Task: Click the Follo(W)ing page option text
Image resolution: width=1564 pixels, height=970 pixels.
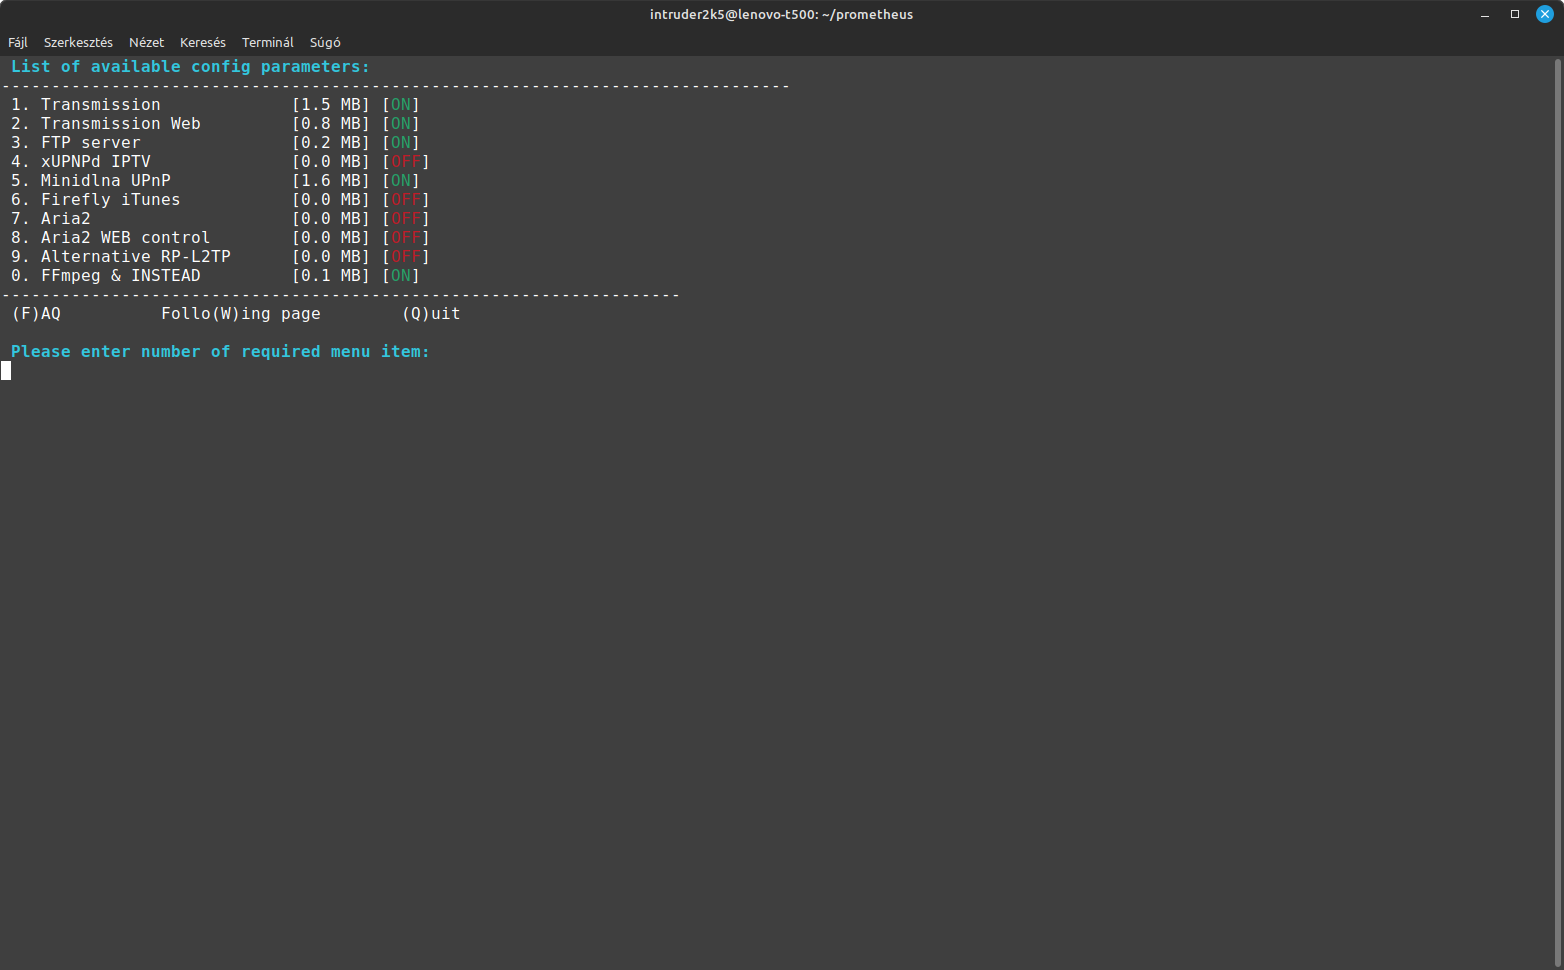Action: pyautogui.click(x=241, y=314)
